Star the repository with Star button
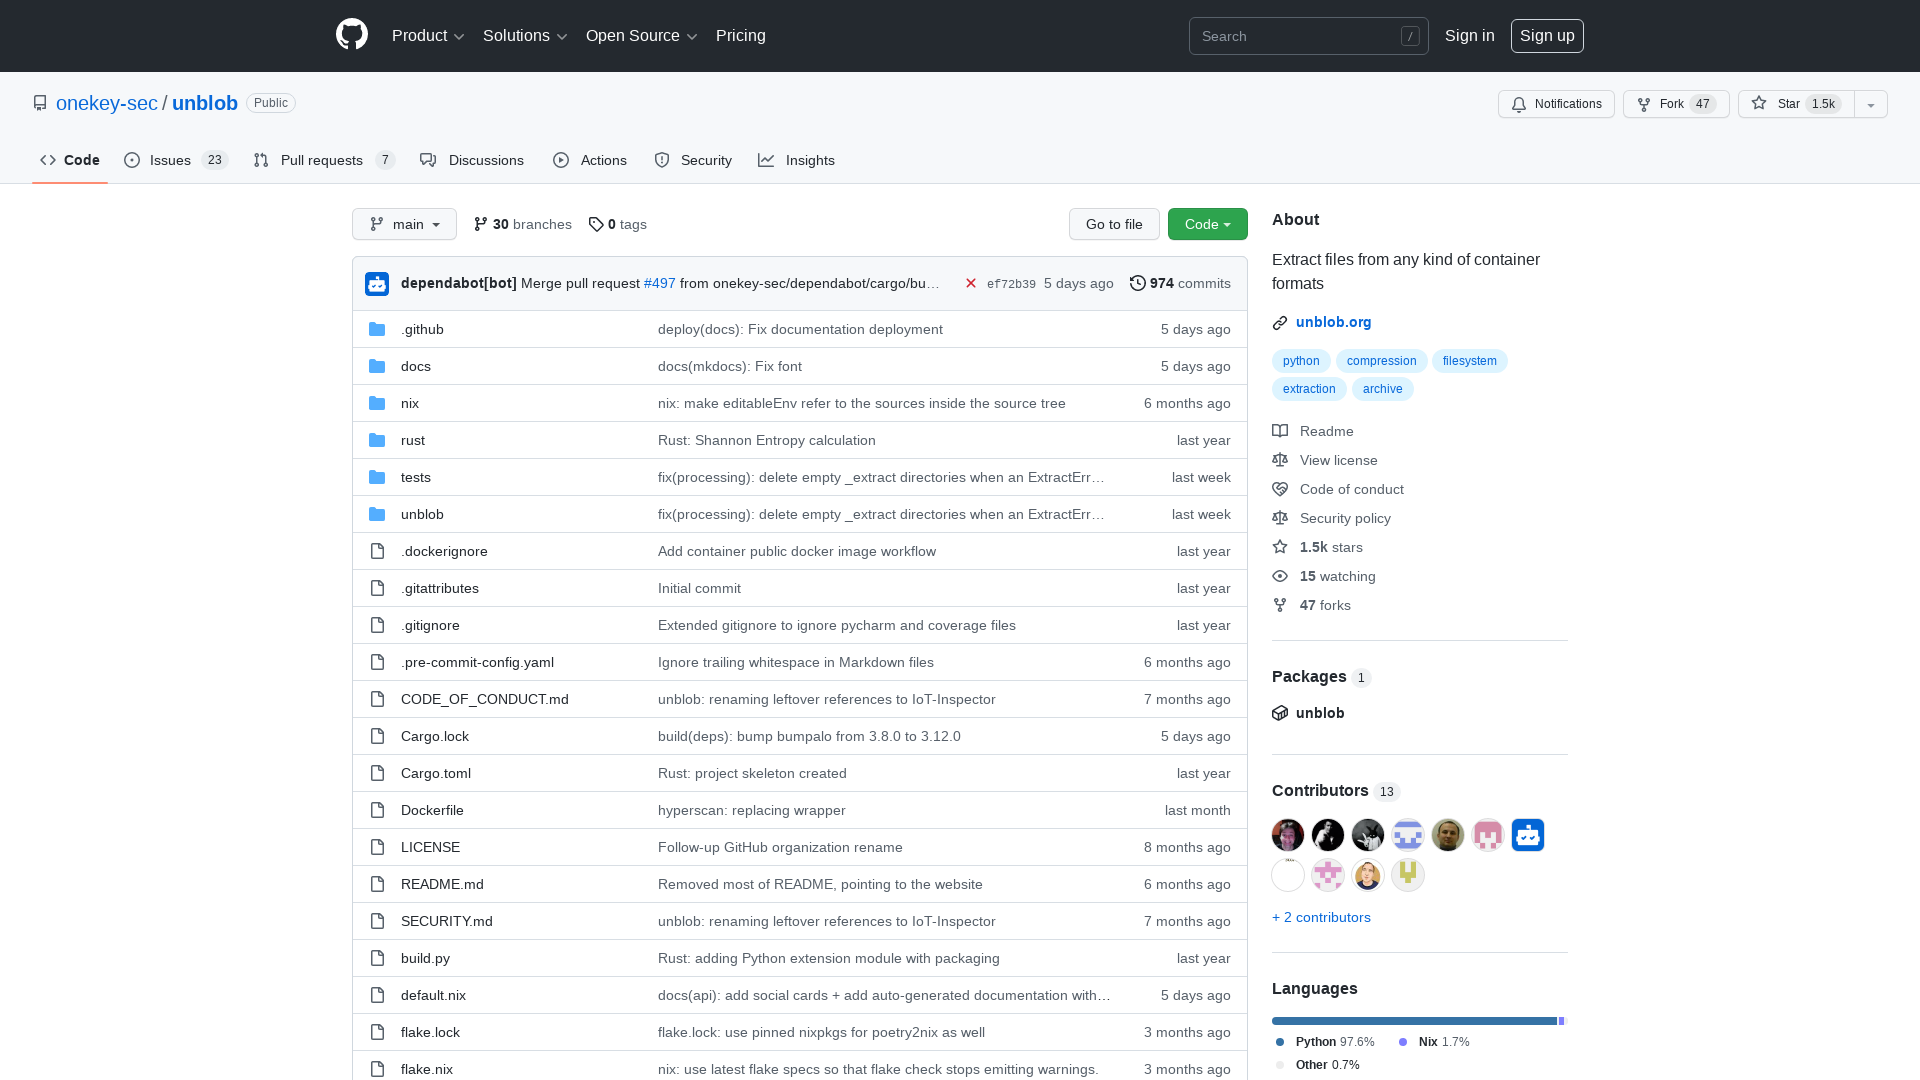Viewport: 1920px width, 1080px height. 1796,104
